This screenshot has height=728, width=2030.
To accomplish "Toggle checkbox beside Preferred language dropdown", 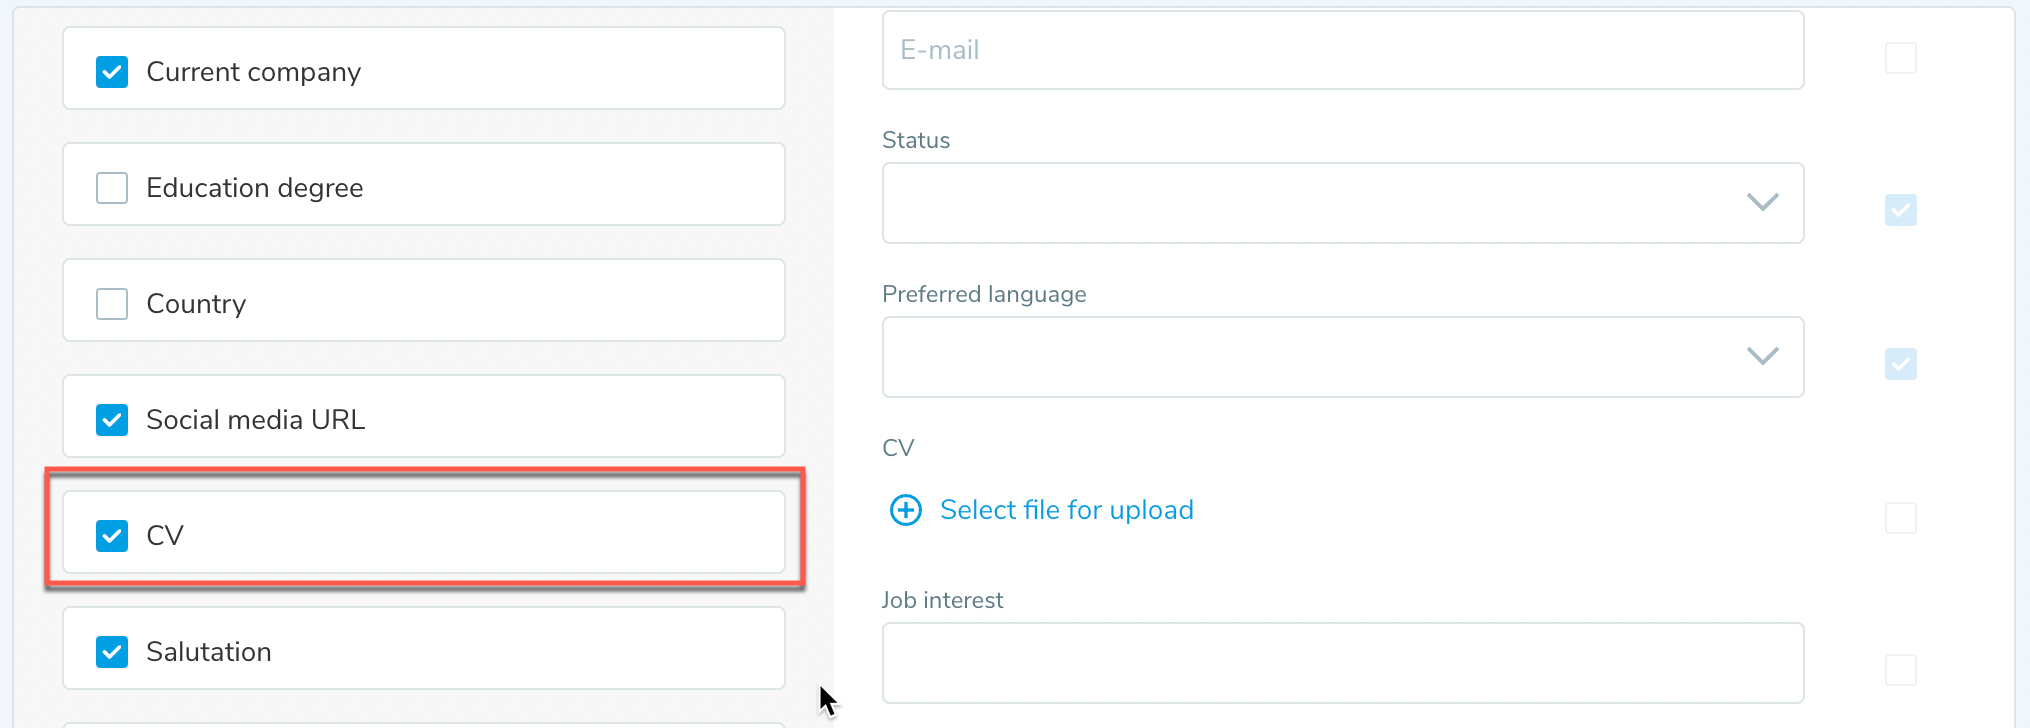I will click(1900, 364).
